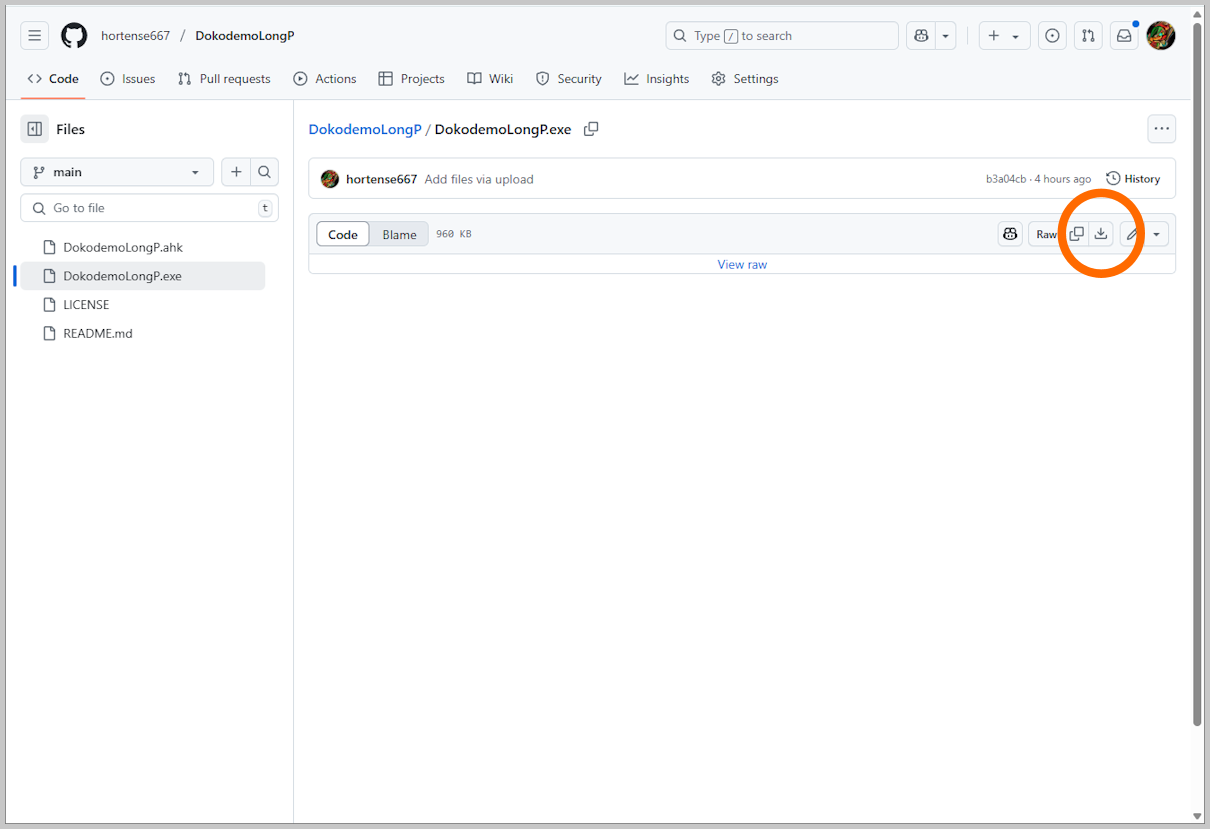Switch to Blame view toggle
This screenshot has height=829, width=1210.
coord(399,234)
